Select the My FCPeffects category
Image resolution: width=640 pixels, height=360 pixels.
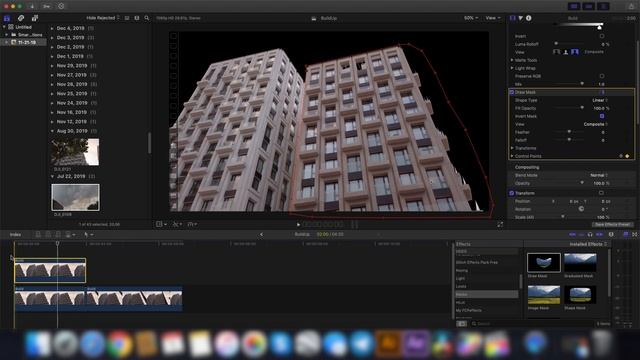[x=469, y=310]
